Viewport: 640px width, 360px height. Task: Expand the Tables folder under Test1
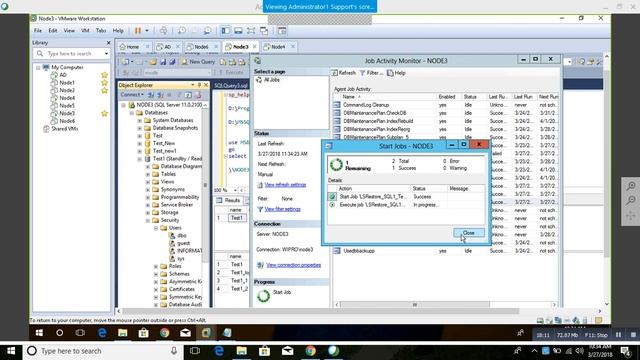click(148, 174)
